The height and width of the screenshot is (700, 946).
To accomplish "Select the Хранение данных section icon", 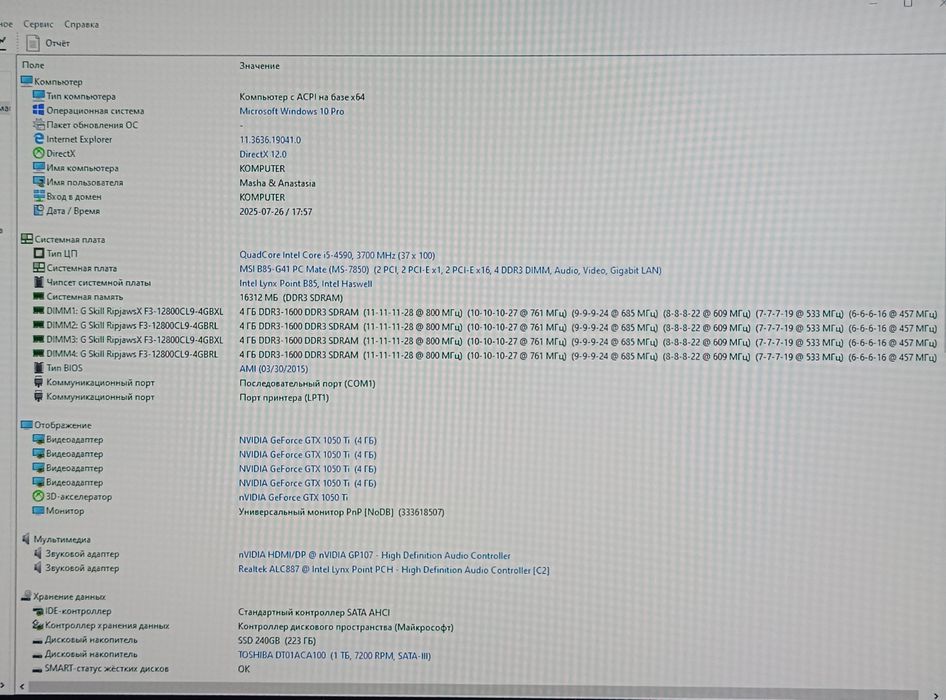I will (x=25, y=596).
